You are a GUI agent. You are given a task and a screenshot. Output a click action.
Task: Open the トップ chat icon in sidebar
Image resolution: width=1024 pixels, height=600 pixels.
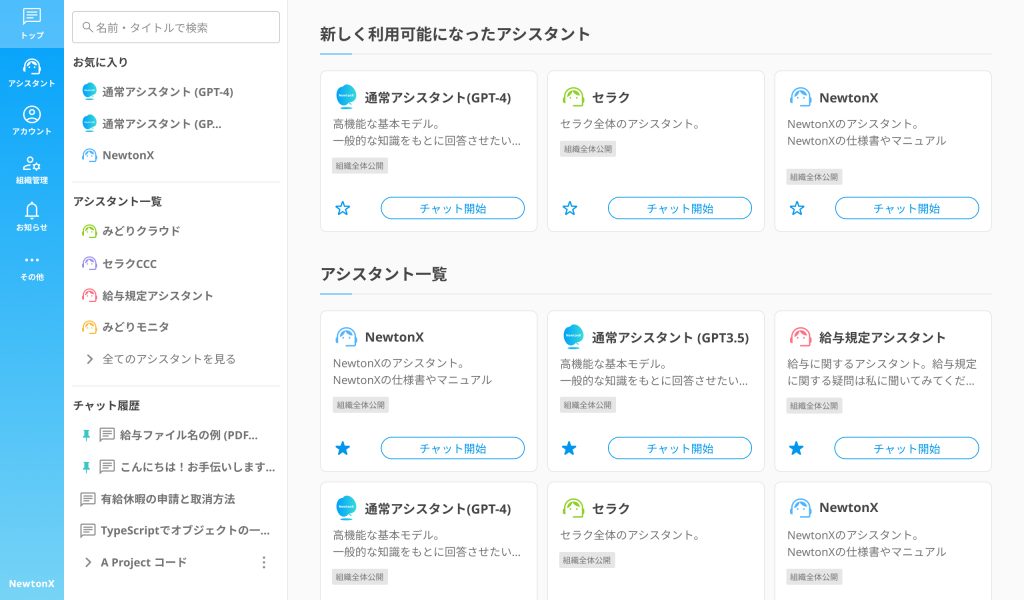(x=32, y=17)
